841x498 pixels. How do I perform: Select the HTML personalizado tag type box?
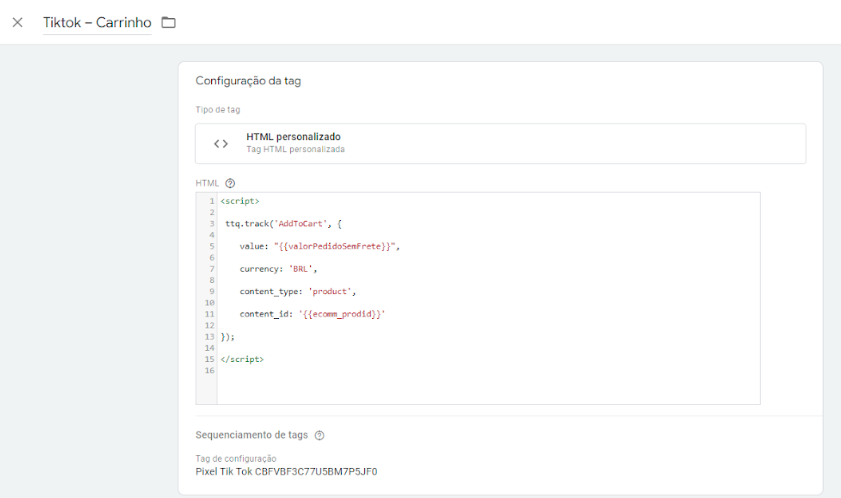[x=500, y=143]
